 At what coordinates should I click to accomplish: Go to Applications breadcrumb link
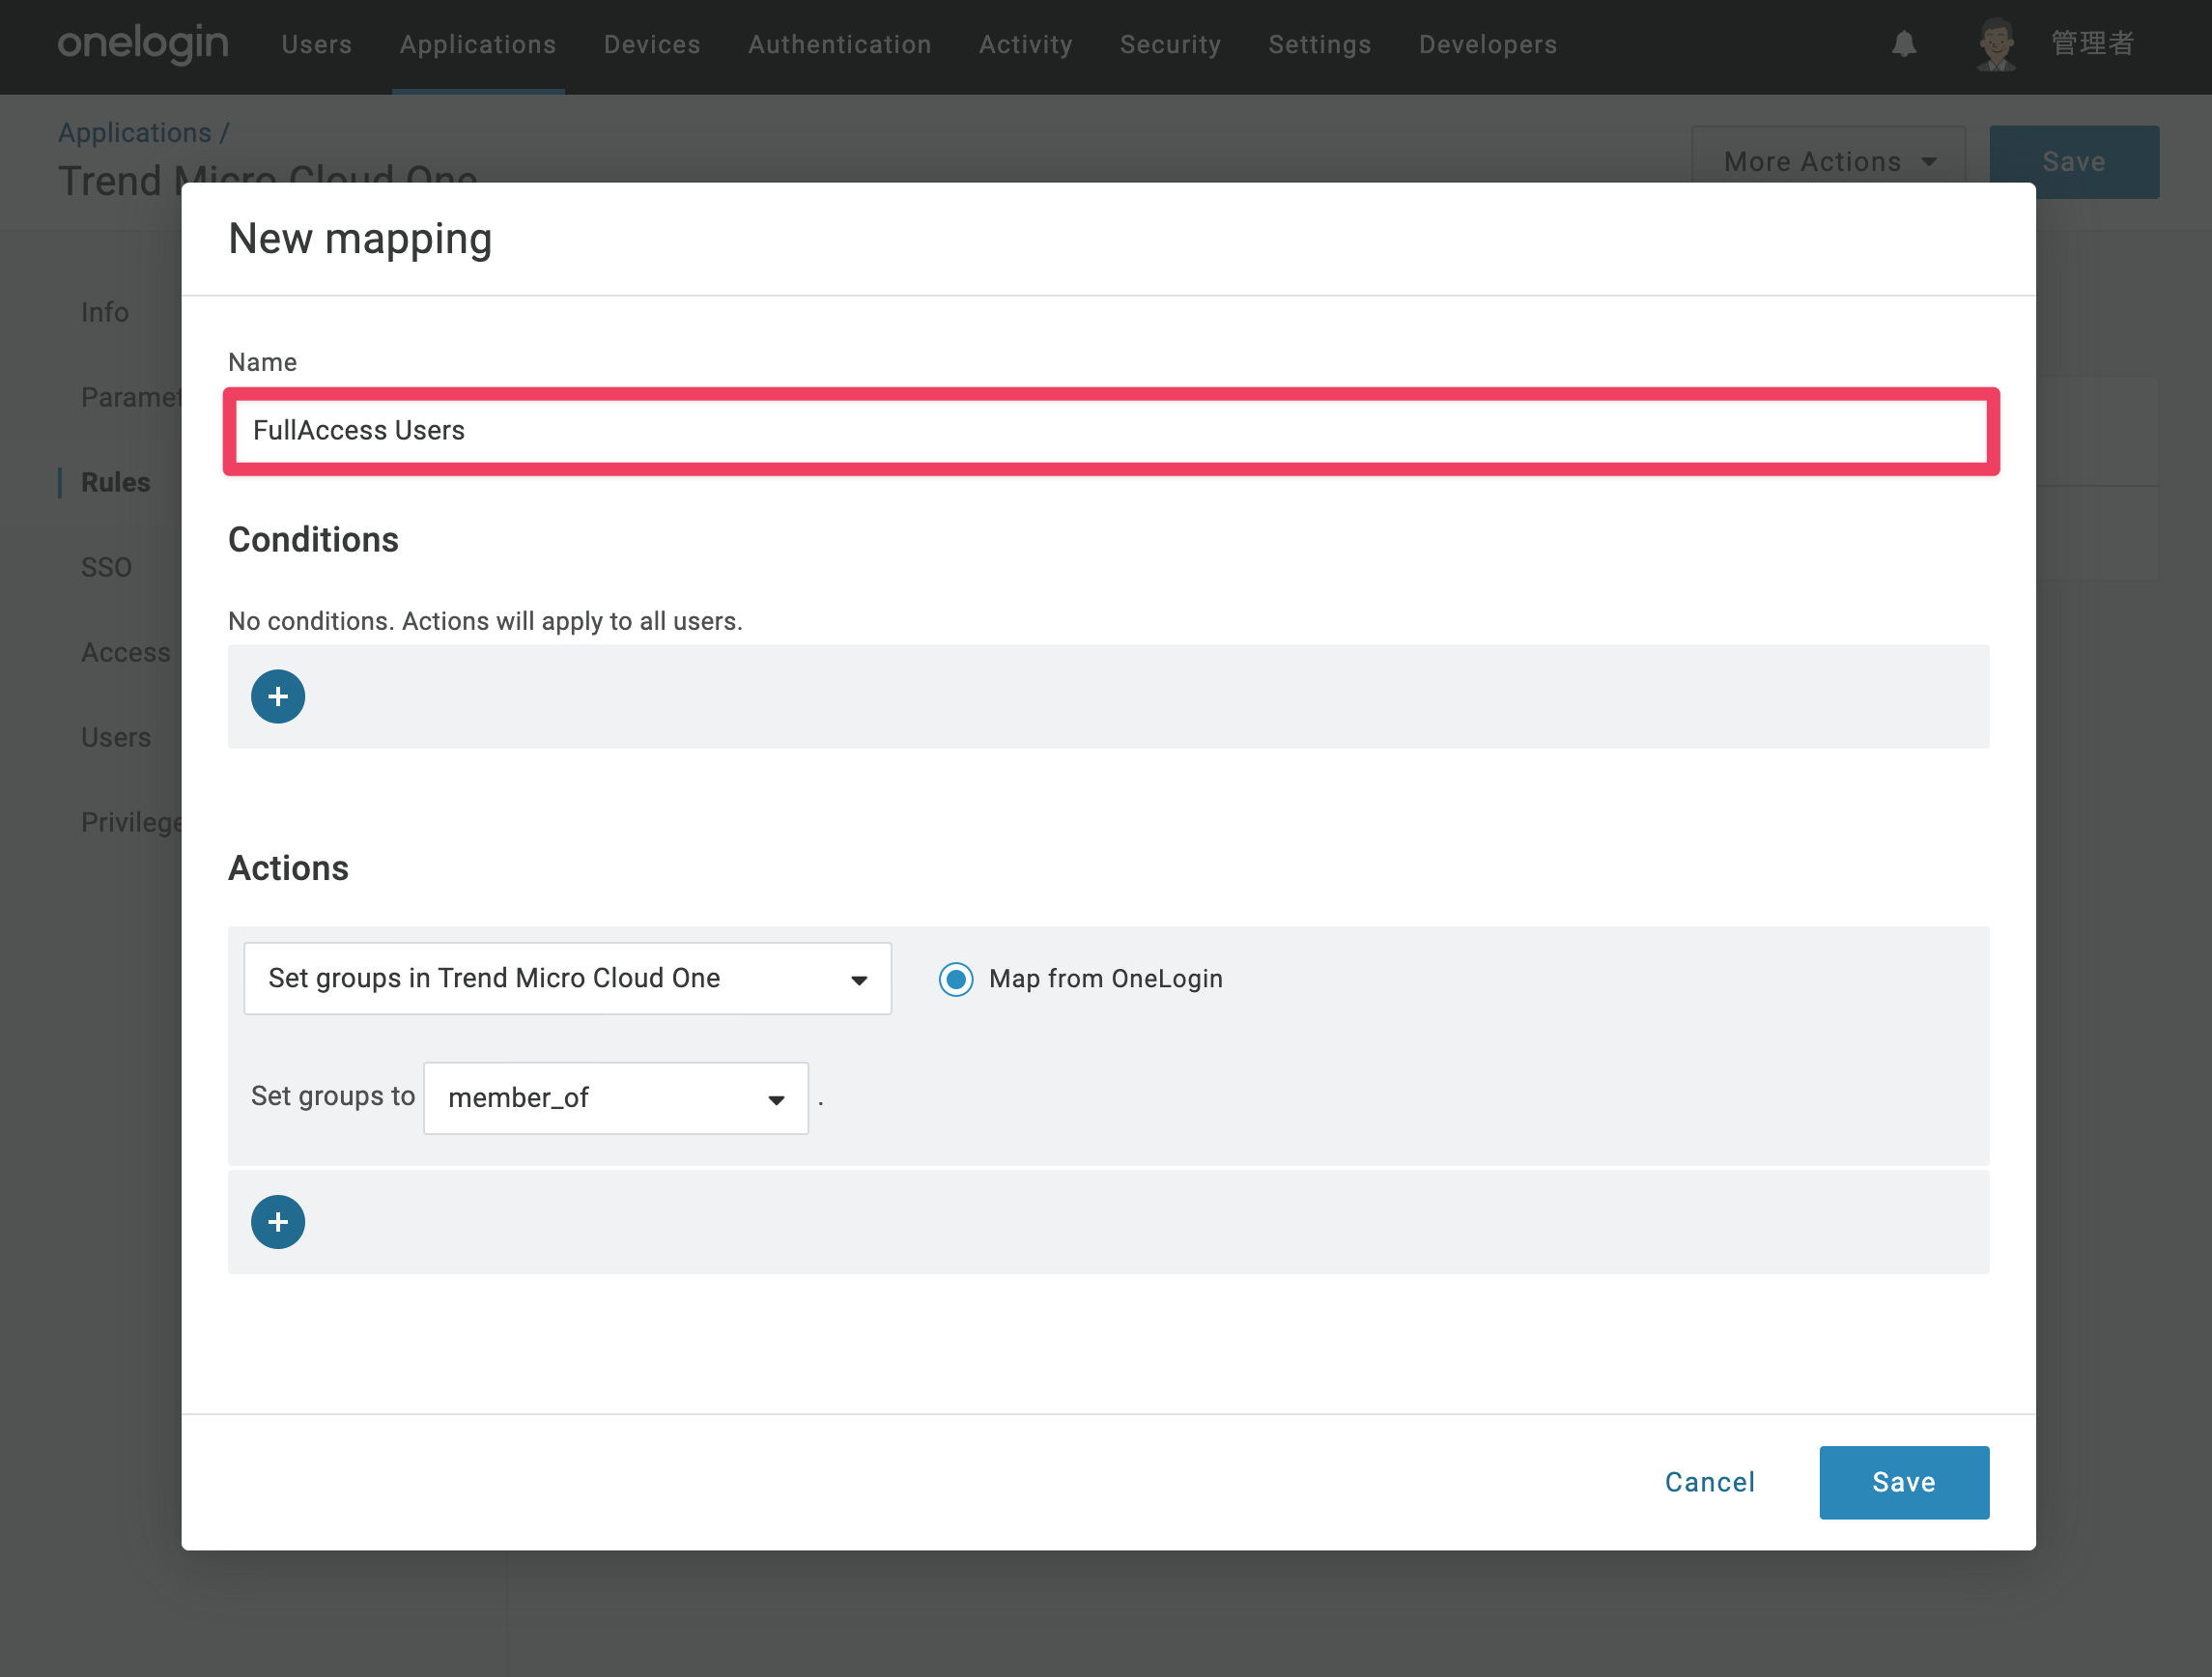[x=135, y=132]
